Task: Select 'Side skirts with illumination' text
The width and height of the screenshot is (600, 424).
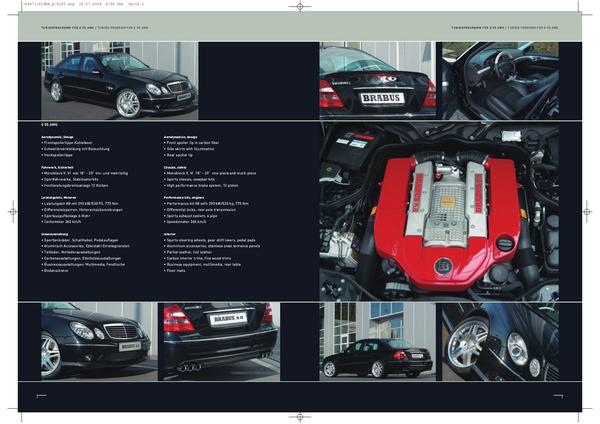Action: pyautogui.click(x=190, y=149)
